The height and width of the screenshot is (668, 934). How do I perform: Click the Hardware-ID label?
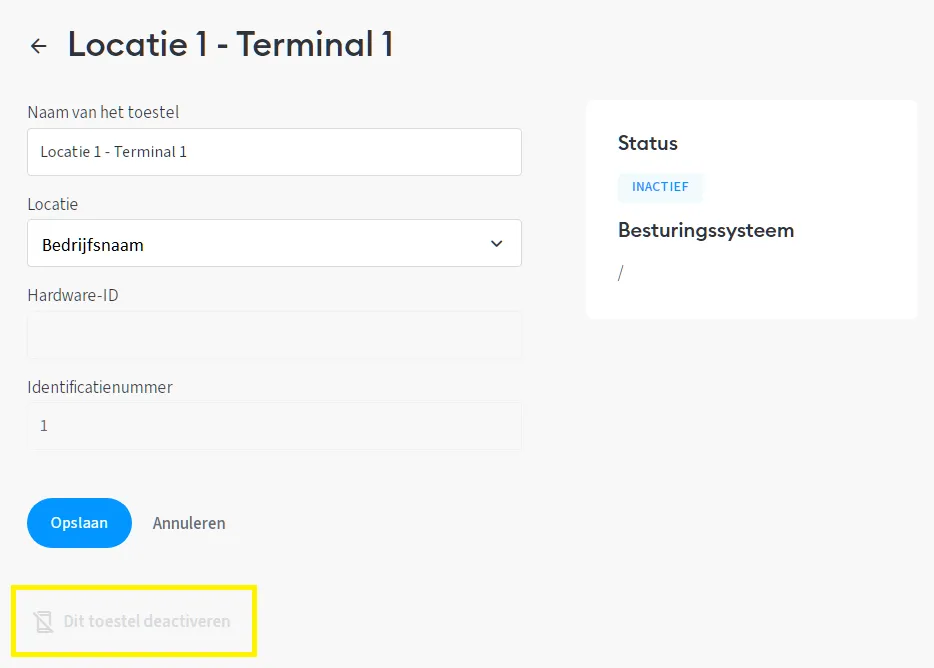[73, 295]
